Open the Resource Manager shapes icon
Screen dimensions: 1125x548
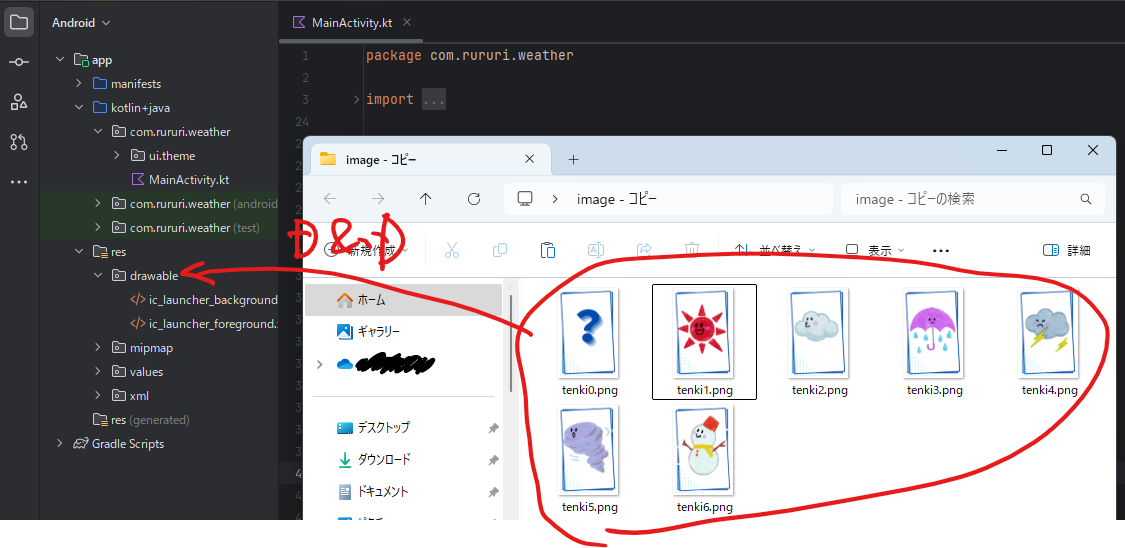(19, 102)
